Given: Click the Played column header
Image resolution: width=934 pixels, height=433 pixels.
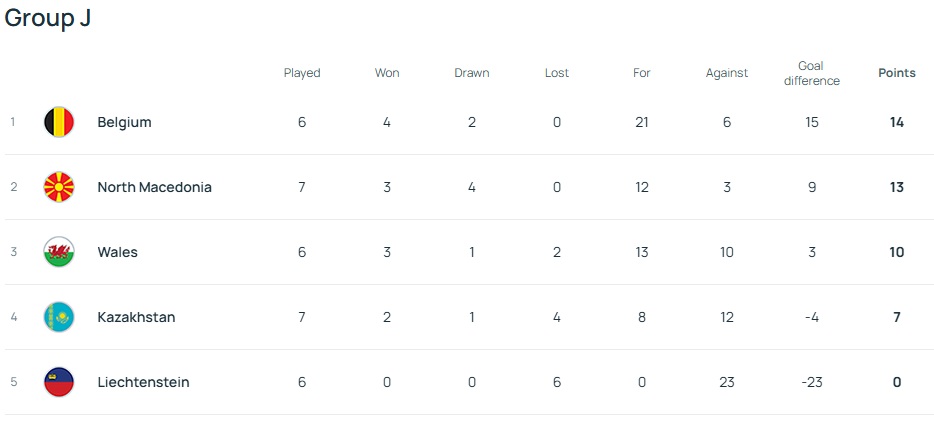Looking at the screenshot, I should pyautogui.click(x=302, y=73).
